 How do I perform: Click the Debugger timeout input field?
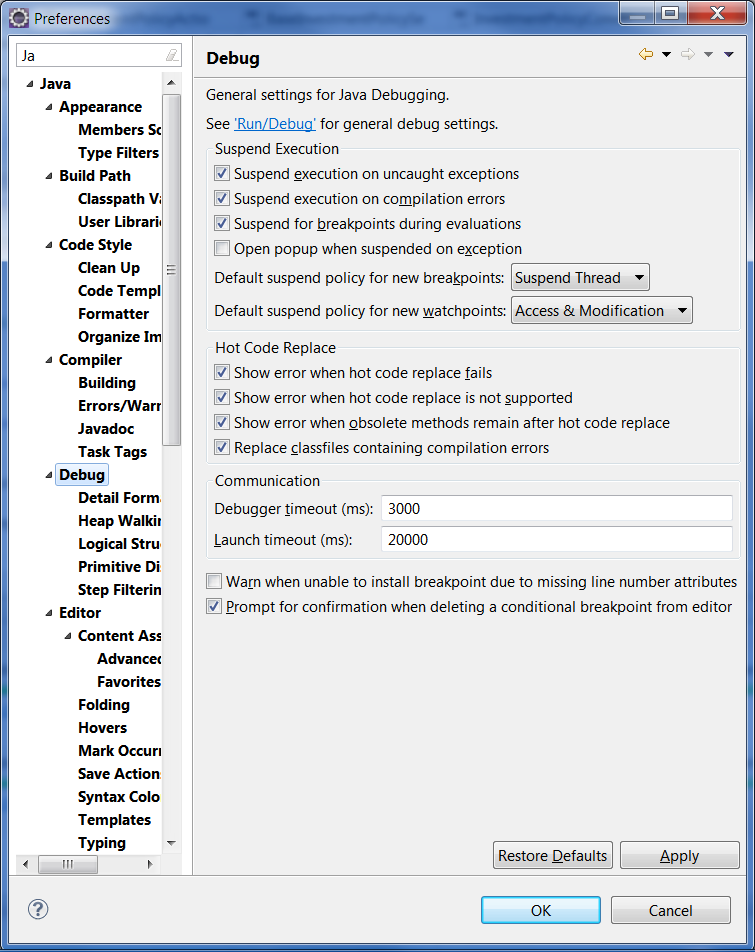click(x=557, y=508)
